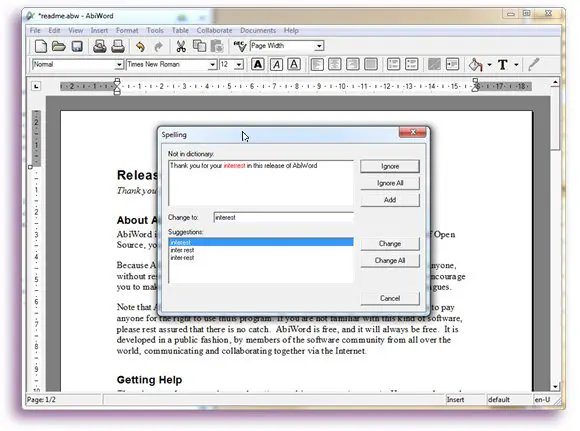Undo the last action
This screenshot has height=431, width=580.
point(140,47)
